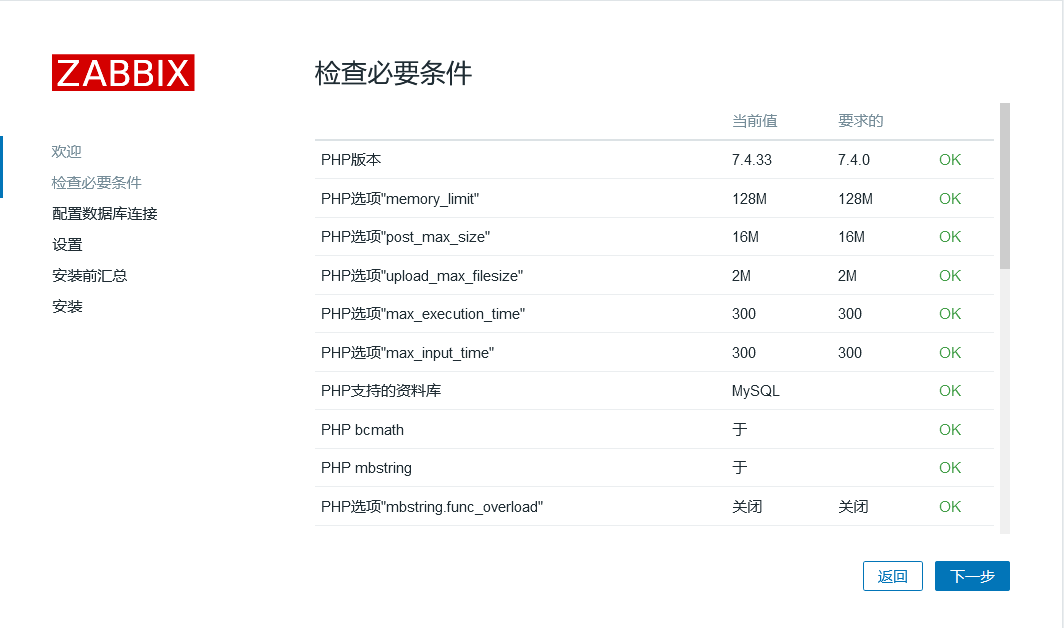Select 检查必要条件 step in sidebar
Viewport: 1064px width, 628px height.
[97, 182]
